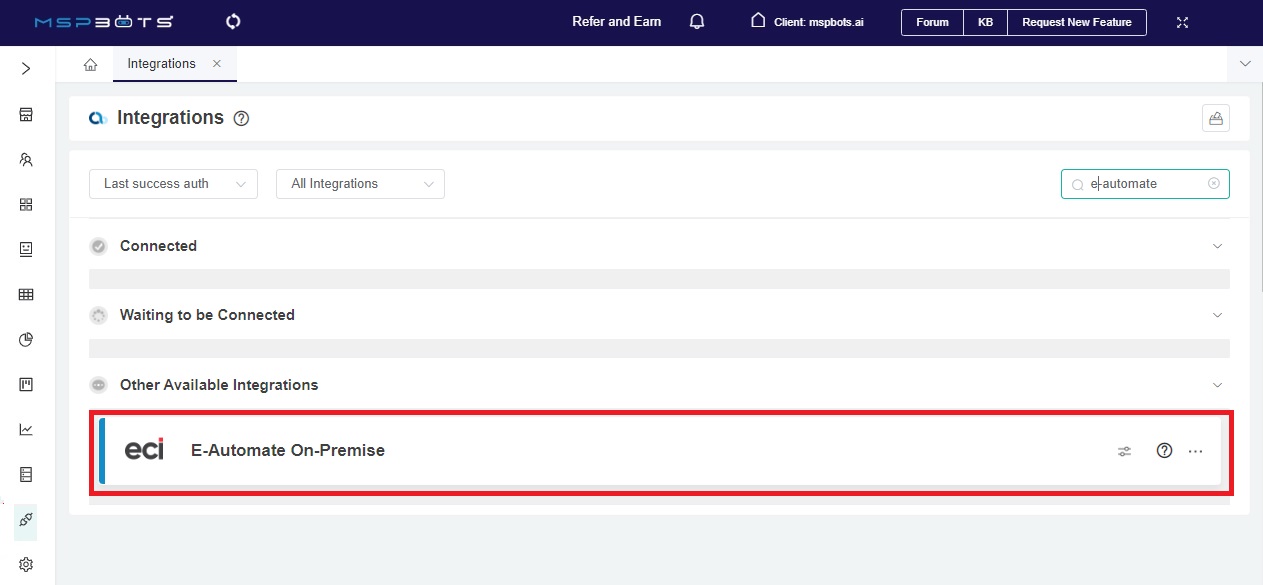Viewport: 1263px width, 585px height.
Task: Open the E-Automate settings sliders icon
Action: (1124, 451)
